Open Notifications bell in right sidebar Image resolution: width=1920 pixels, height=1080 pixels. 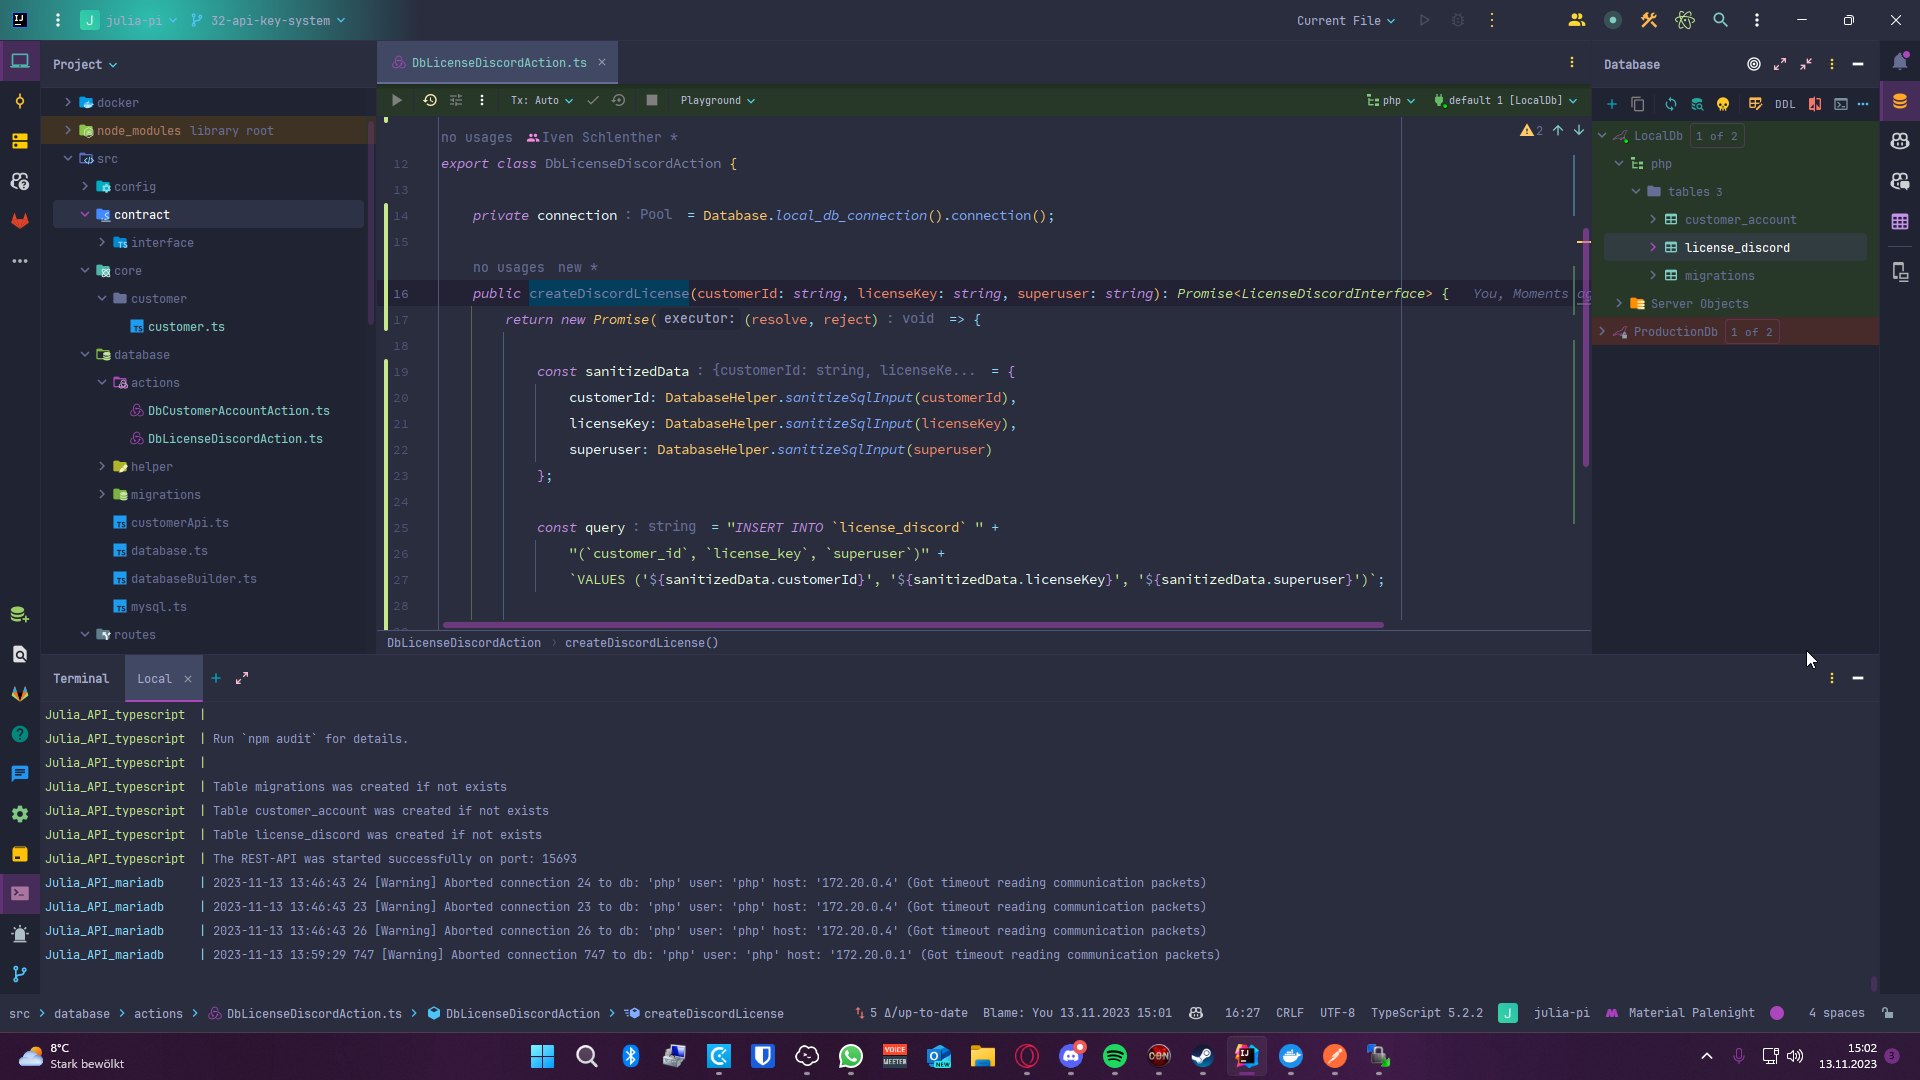[x=1900, y=62]
